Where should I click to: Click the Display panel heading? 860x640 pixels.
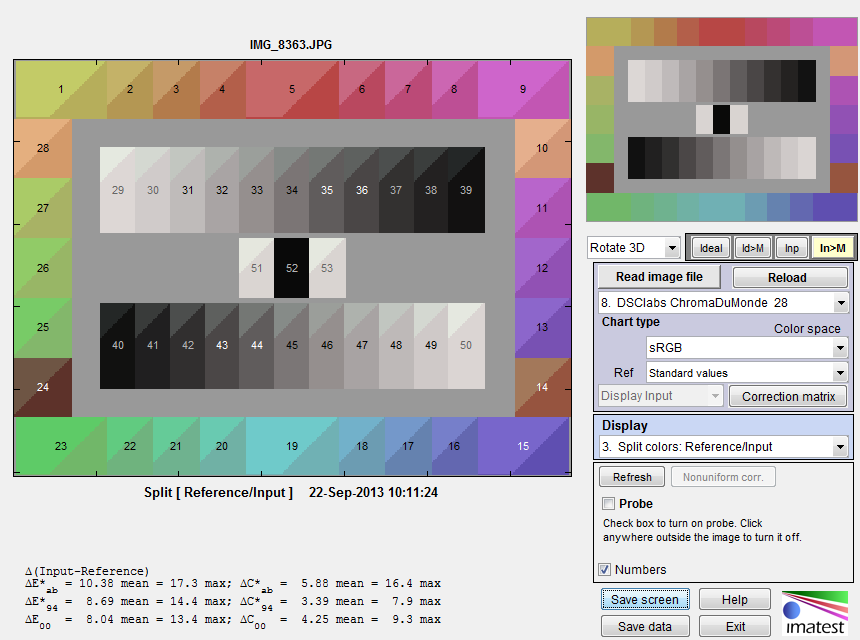tap(625, 426)
